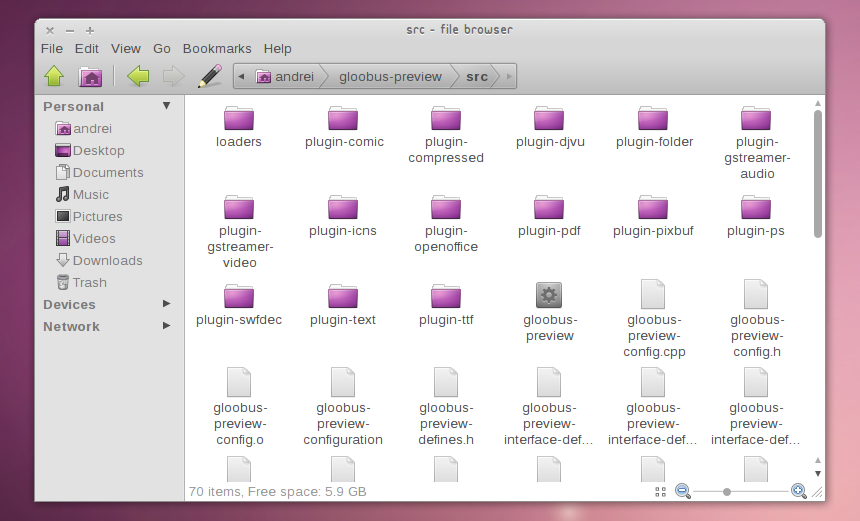Click src in the path bar
Viewport: 860px width, 521px height.
(477, 76)
